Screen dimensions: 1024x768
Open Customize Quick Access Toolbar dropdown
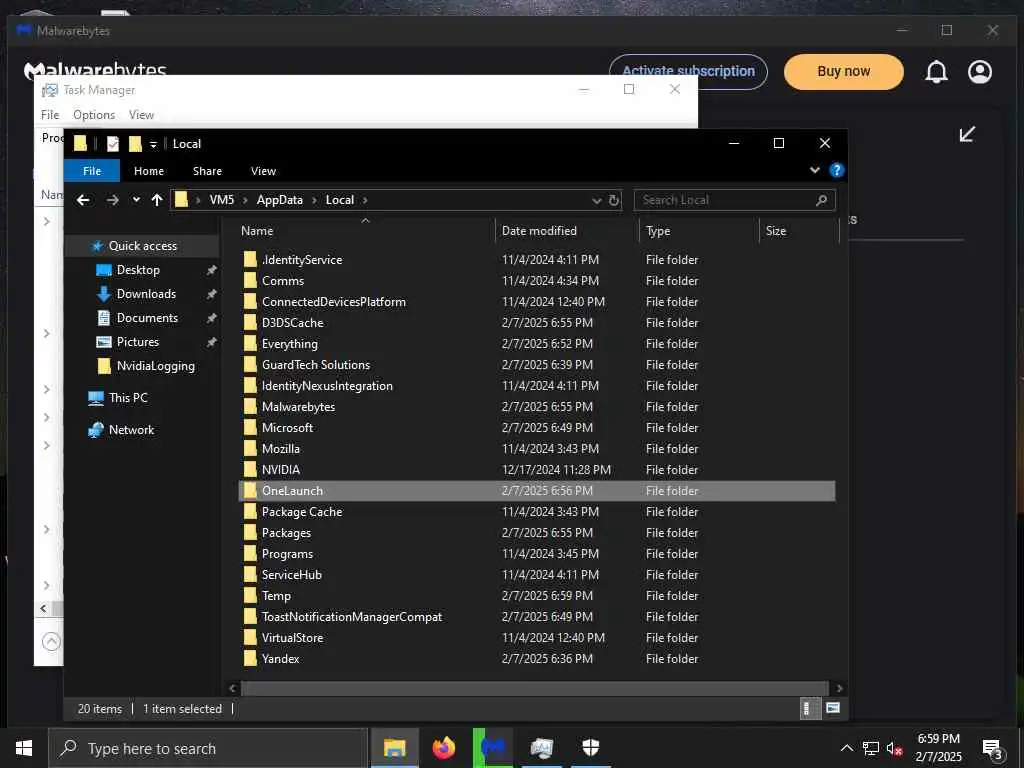(x=153, y=144)
